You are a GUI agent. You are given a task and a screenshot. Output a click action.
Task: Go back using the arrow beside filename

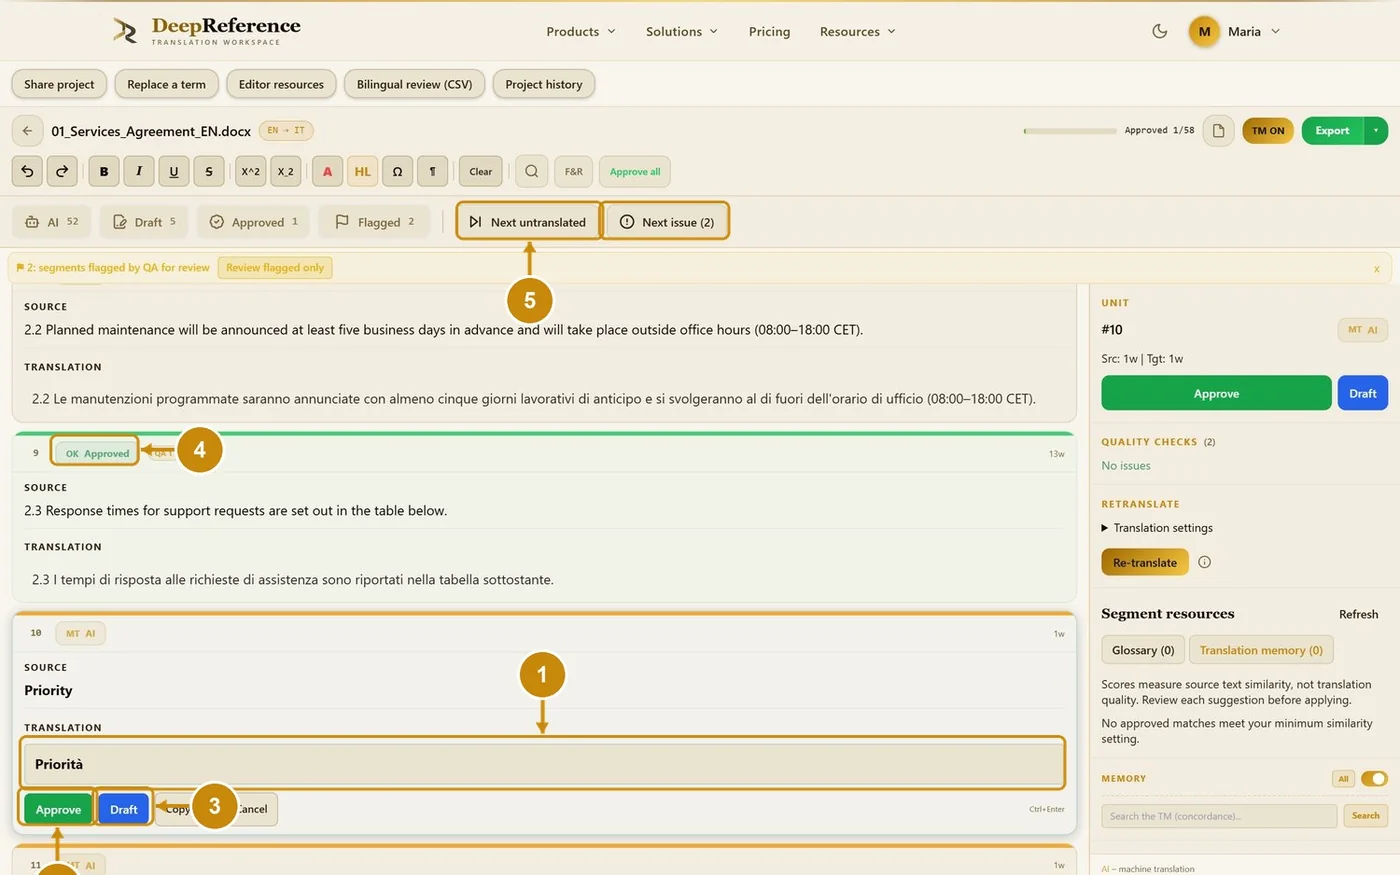(x=27, y=131)
